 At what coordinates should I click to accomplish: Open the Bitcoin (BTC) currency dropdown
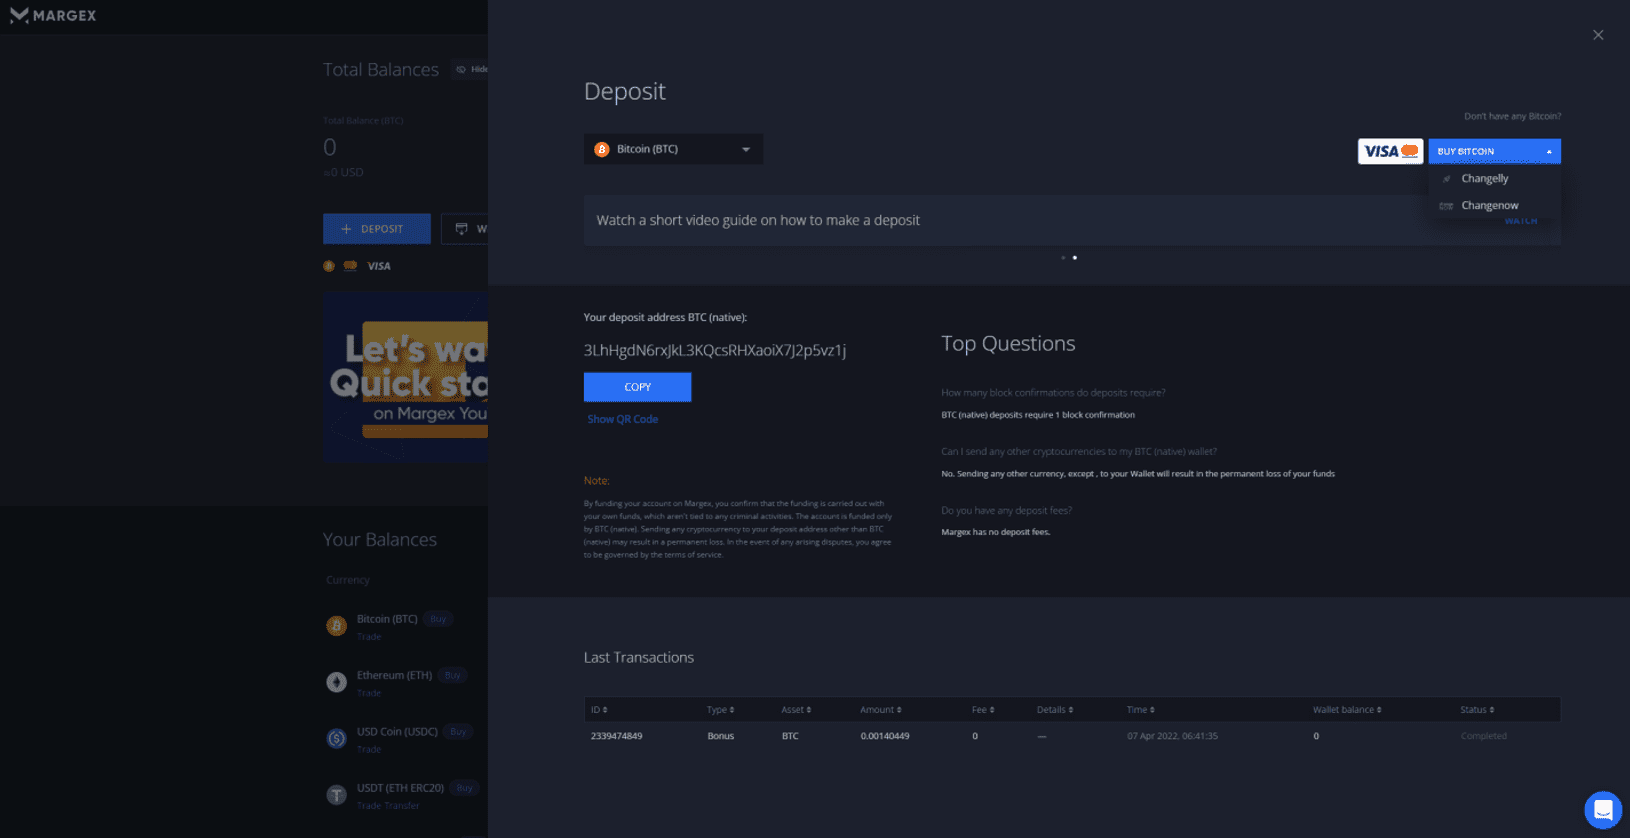673,149
